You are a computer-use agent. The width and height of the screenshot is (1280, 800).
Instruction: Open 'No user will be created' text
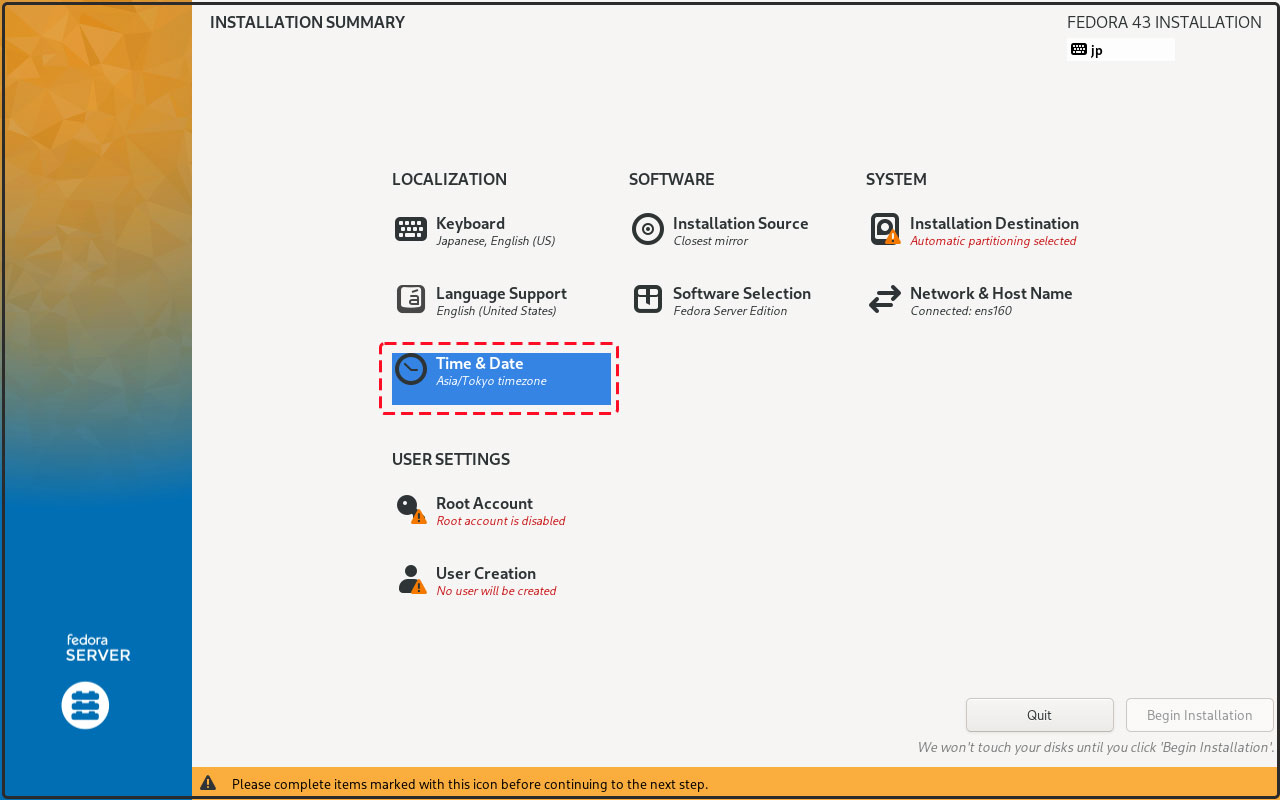pos(496,591)
